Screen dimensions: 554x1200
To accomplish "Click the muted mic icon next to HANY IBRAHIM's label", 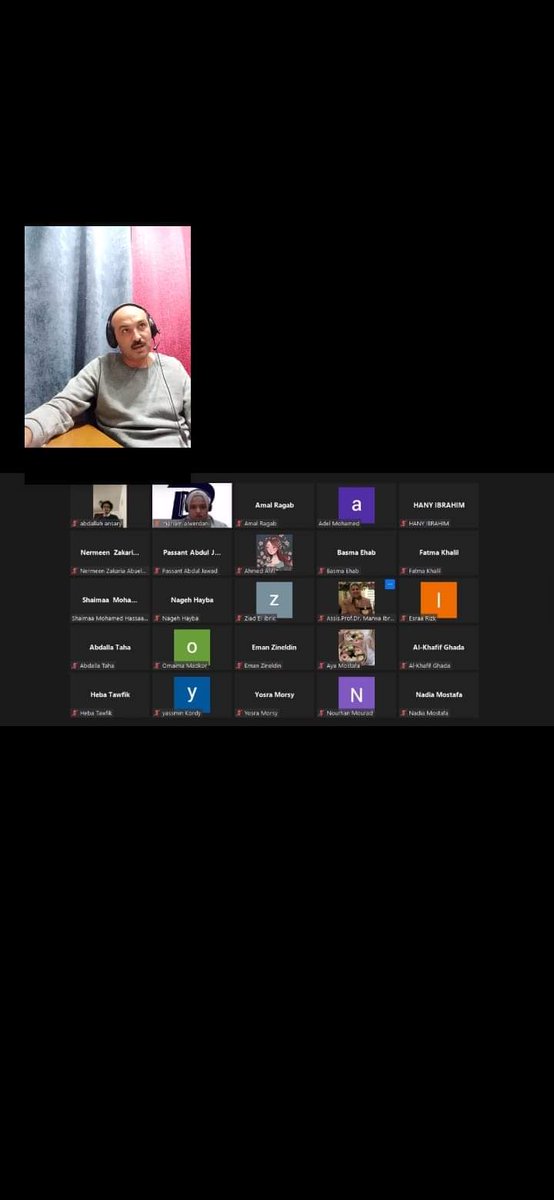I will (404, 523).
